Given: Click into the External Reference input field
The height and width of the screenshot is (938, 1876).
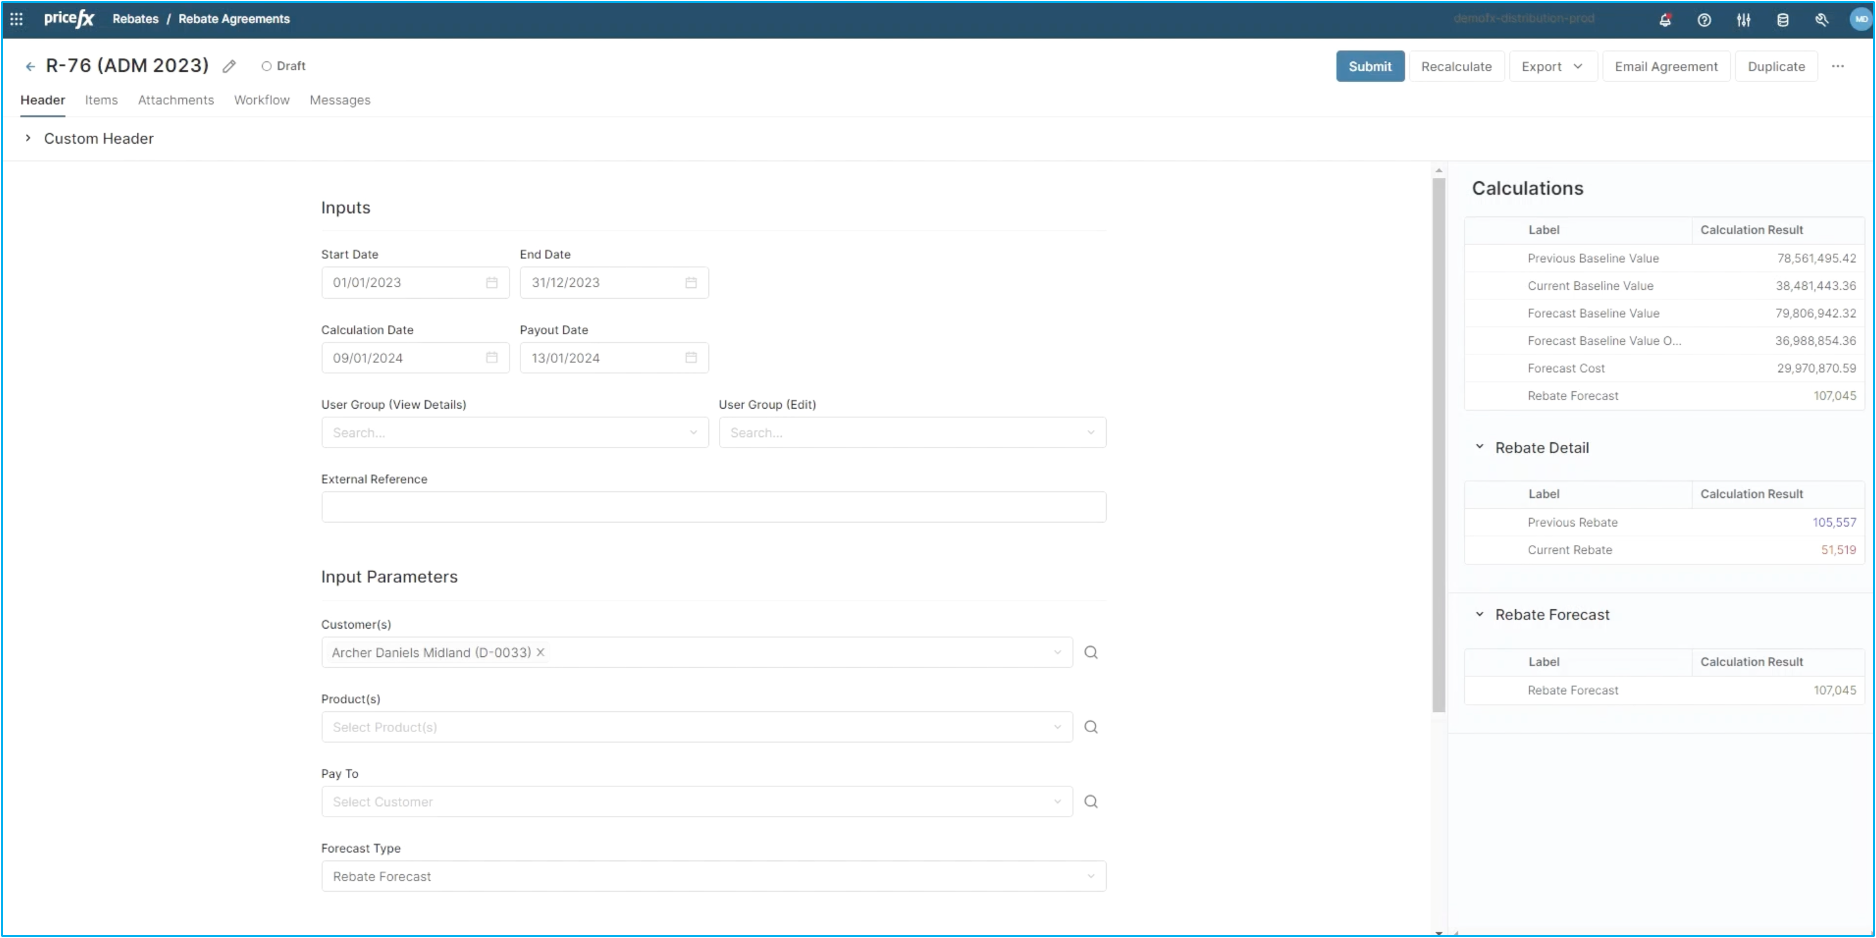Looking at the screenshot, I should click(713, 508).
